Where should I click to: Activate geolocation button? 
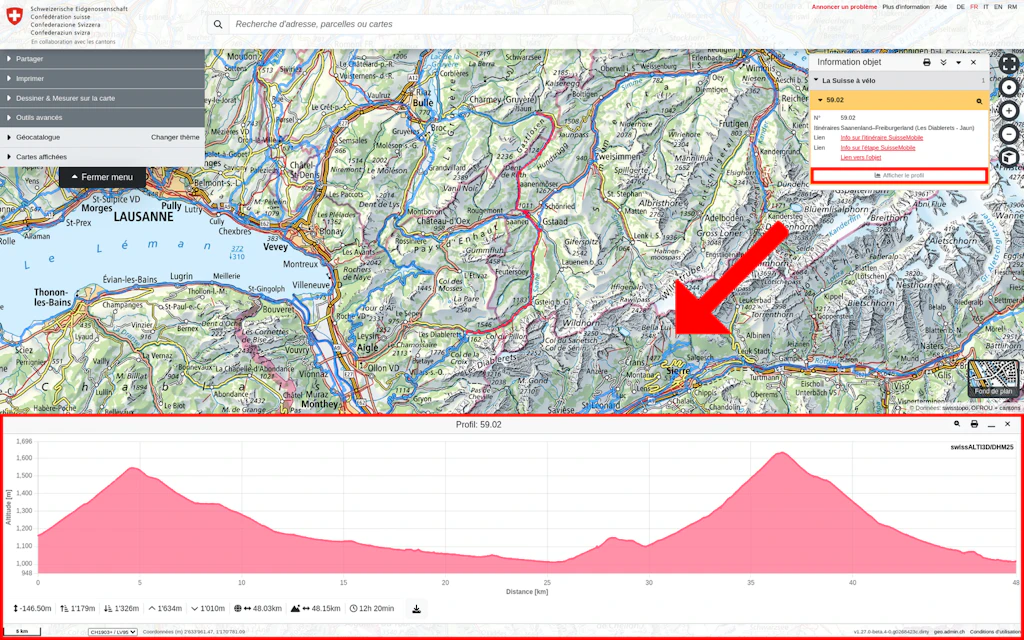[x=1009, y=87]
